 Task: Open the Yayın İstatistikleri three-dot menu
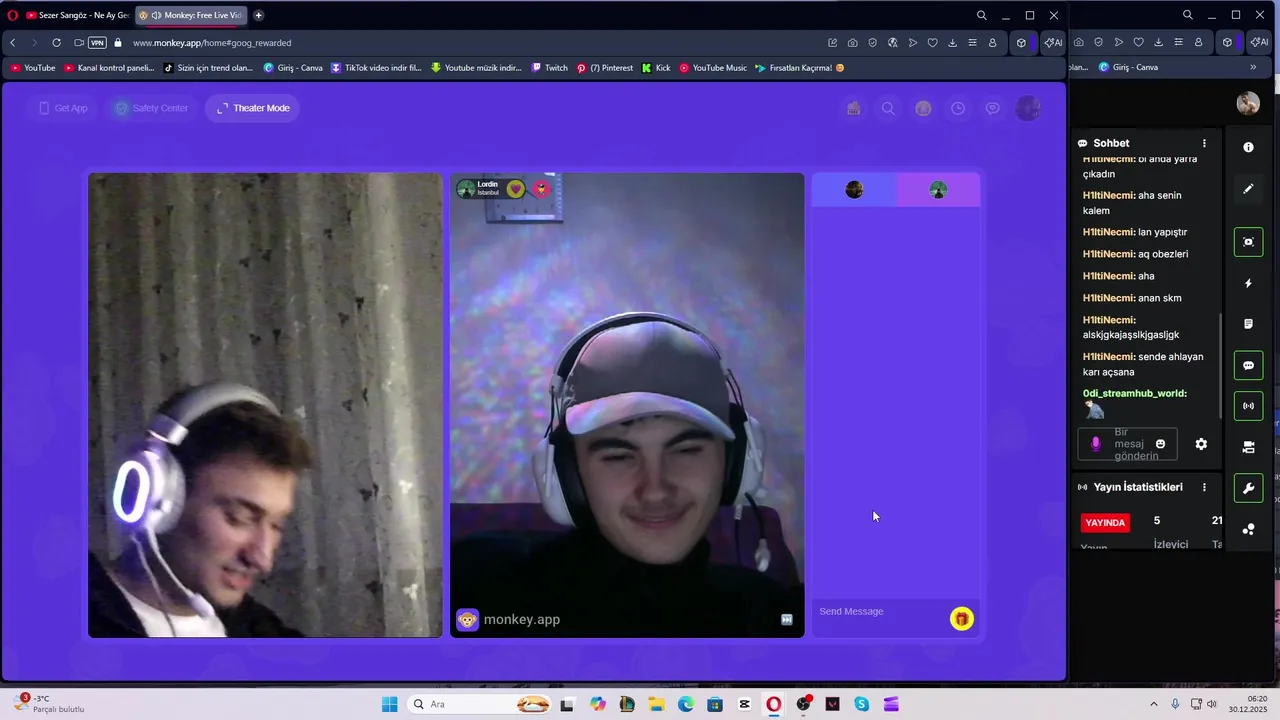[1204, 487]
